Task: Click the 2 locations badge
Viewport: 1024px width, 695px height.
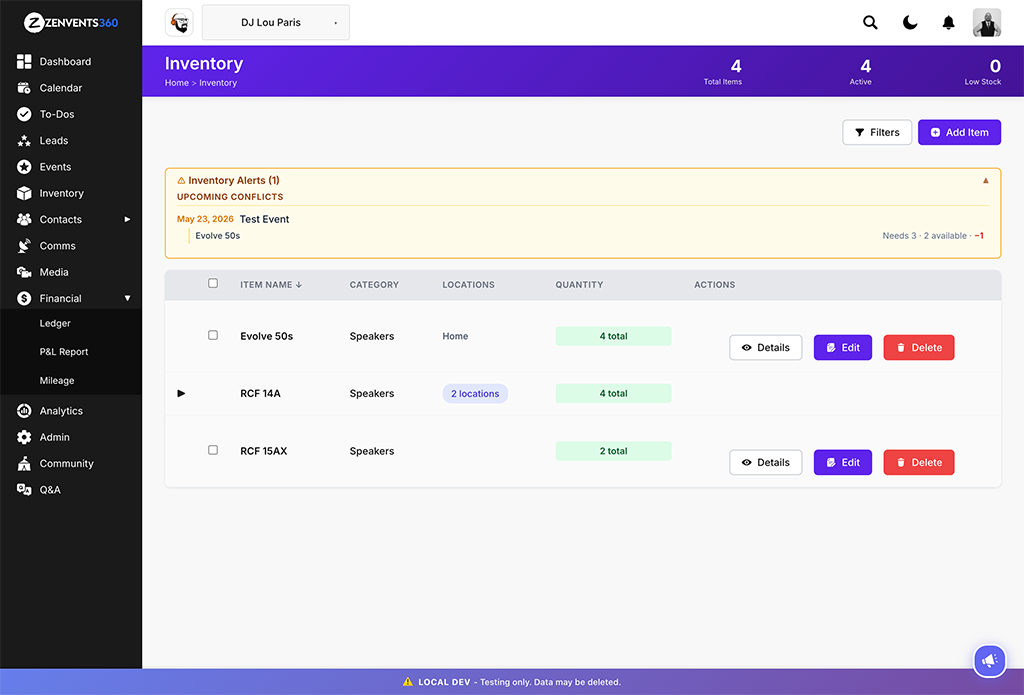Action: [475, 394]
